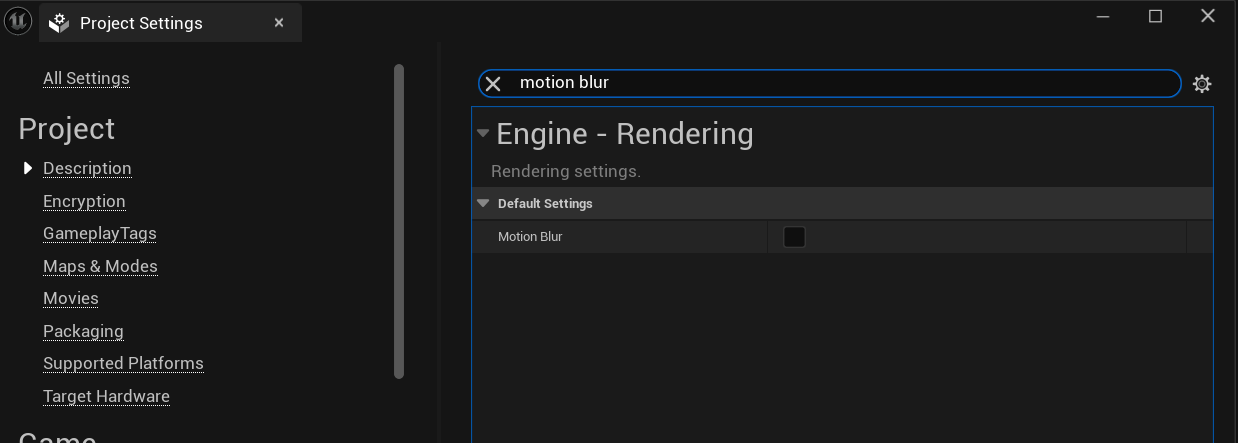Click the Engine - Rendering heading
This screenshot has width=1238, height=443.
click(x=625, y=134)
